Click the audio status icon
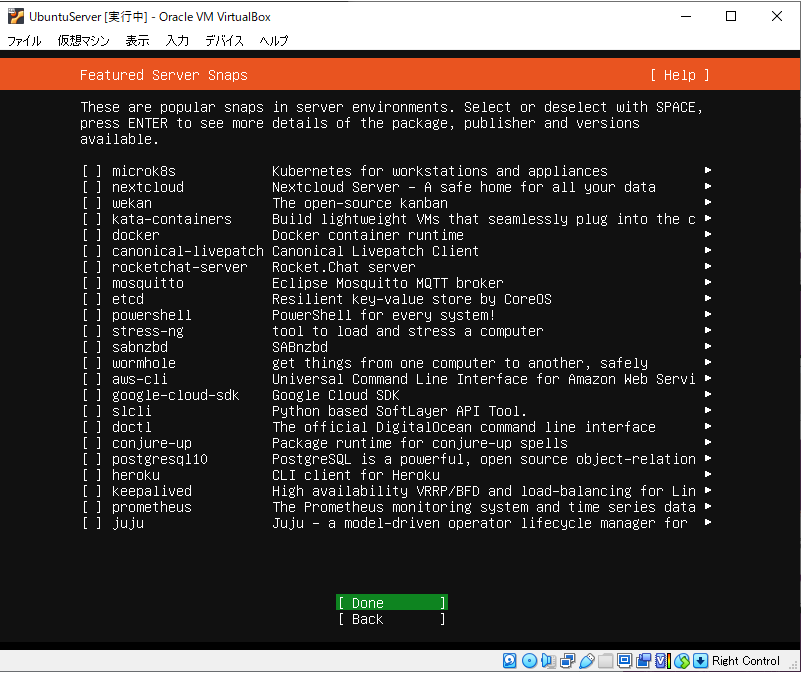This screenshot has height=675, width=802. (x=548, y=661)
